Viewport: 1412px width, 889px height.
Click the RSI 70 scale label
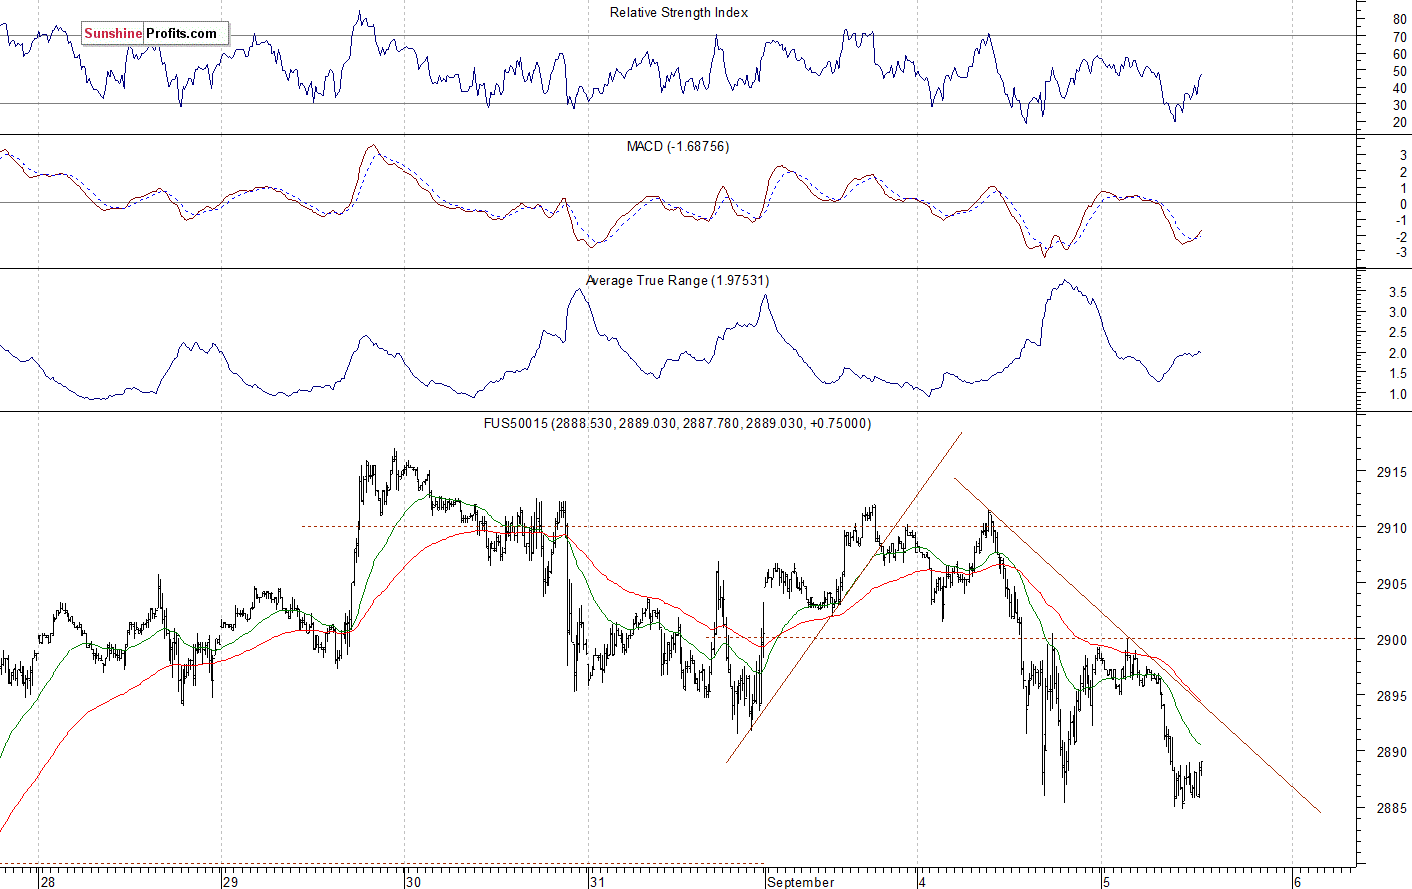(1400, 37)
